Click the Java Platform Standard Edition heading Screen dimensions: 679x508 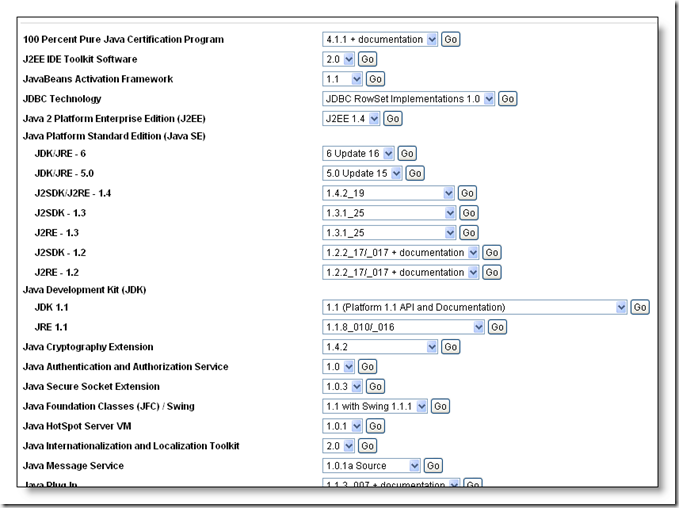(114, 136)
